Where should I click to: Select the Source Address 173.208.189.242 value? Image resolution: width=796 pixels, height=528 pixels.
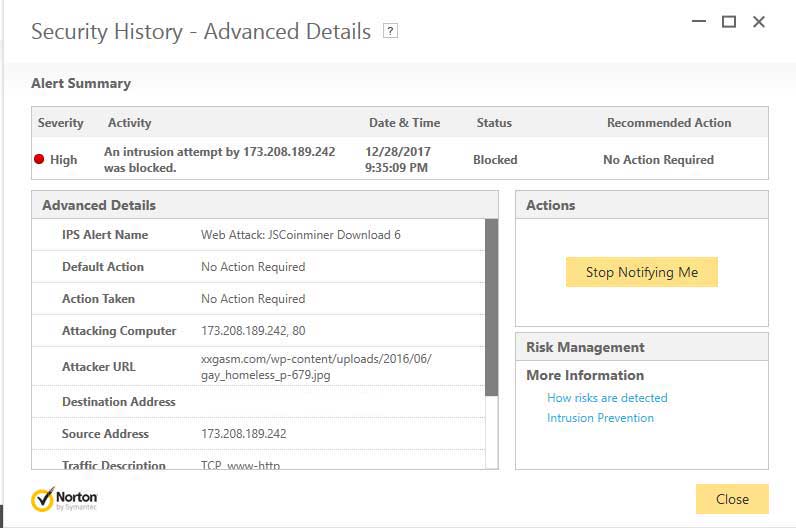click(x=244, y=434)
